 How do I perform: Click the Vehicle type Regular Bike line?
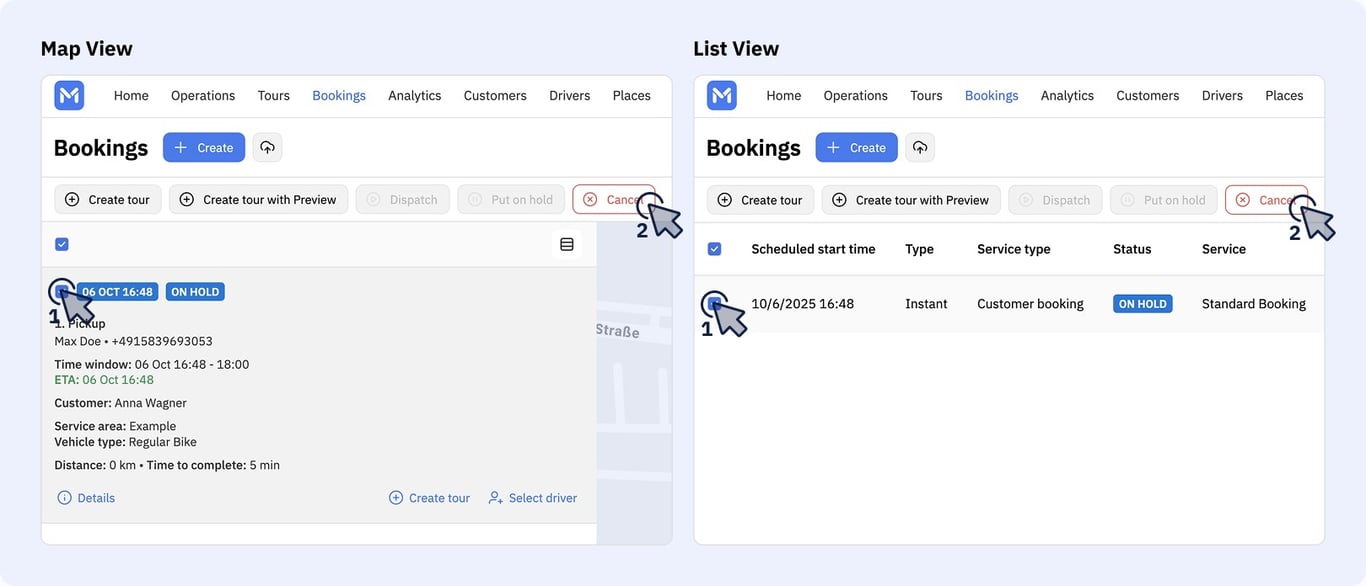click(125, 442)
